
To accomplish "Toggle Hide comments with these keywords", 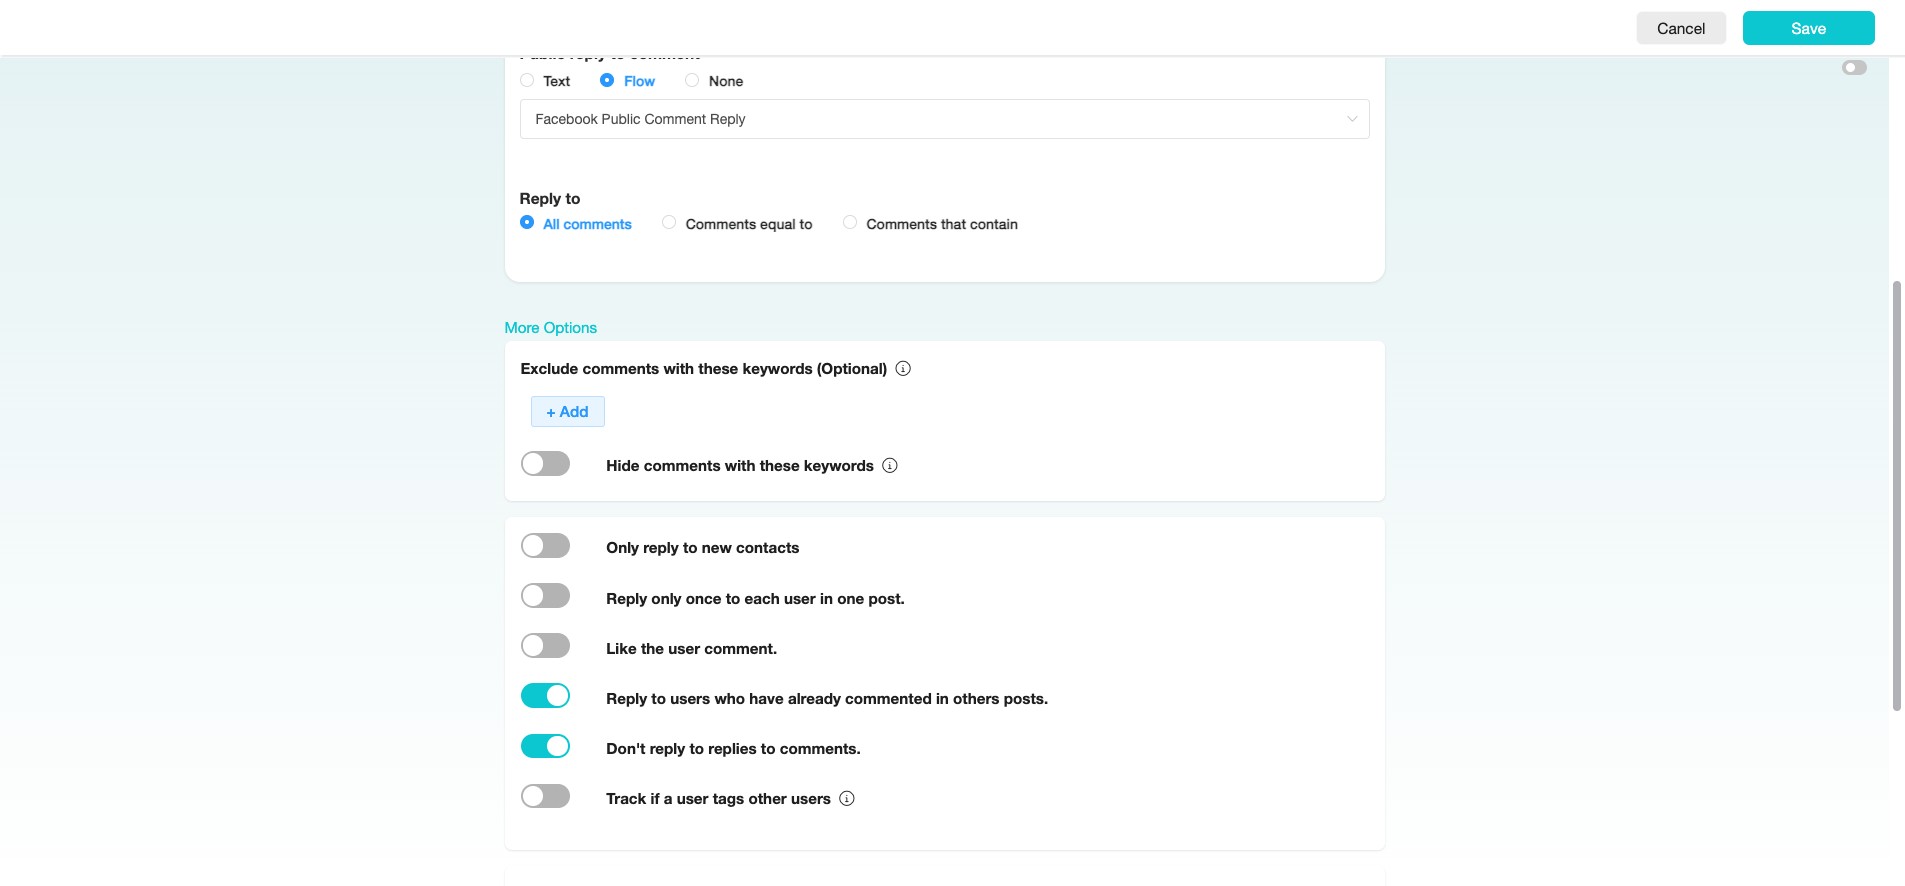I will pyautogui.click(x=545, y=464).
